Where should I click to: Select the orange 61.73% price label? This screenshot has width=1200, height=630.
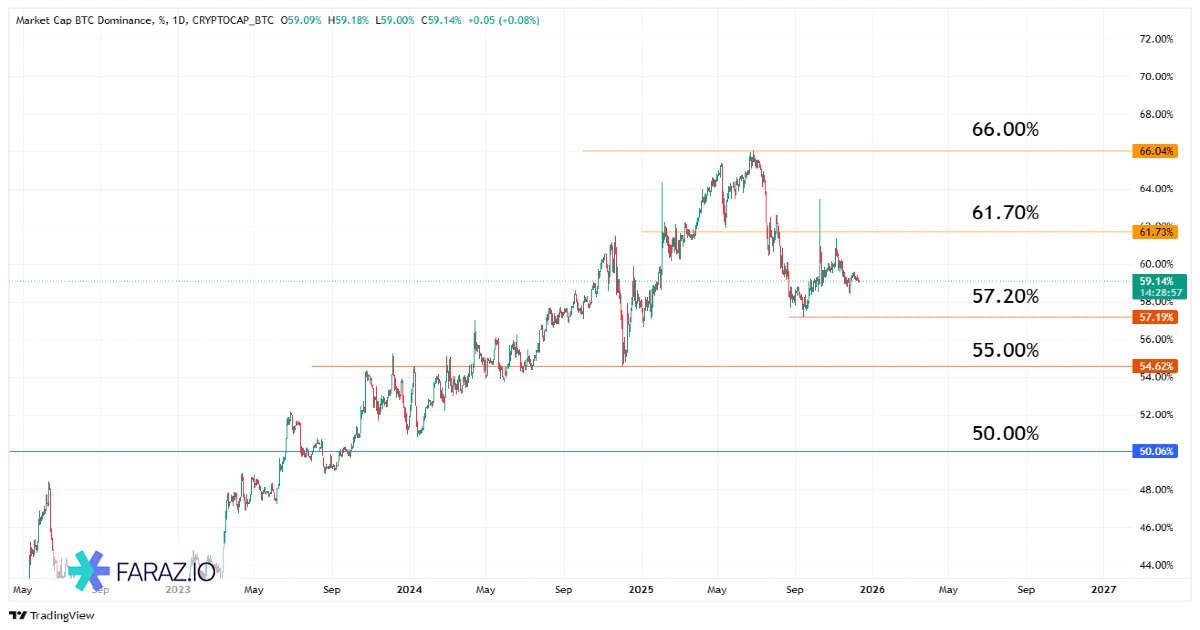click(1156, 232)
